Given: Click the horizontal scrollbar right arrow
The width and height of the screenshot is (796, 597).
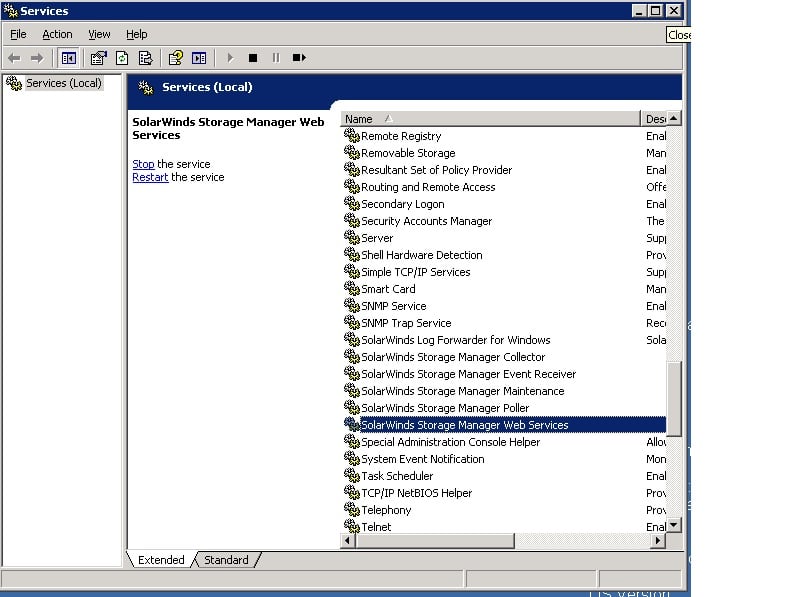Looking at the screenshot, I should point(658,541).
